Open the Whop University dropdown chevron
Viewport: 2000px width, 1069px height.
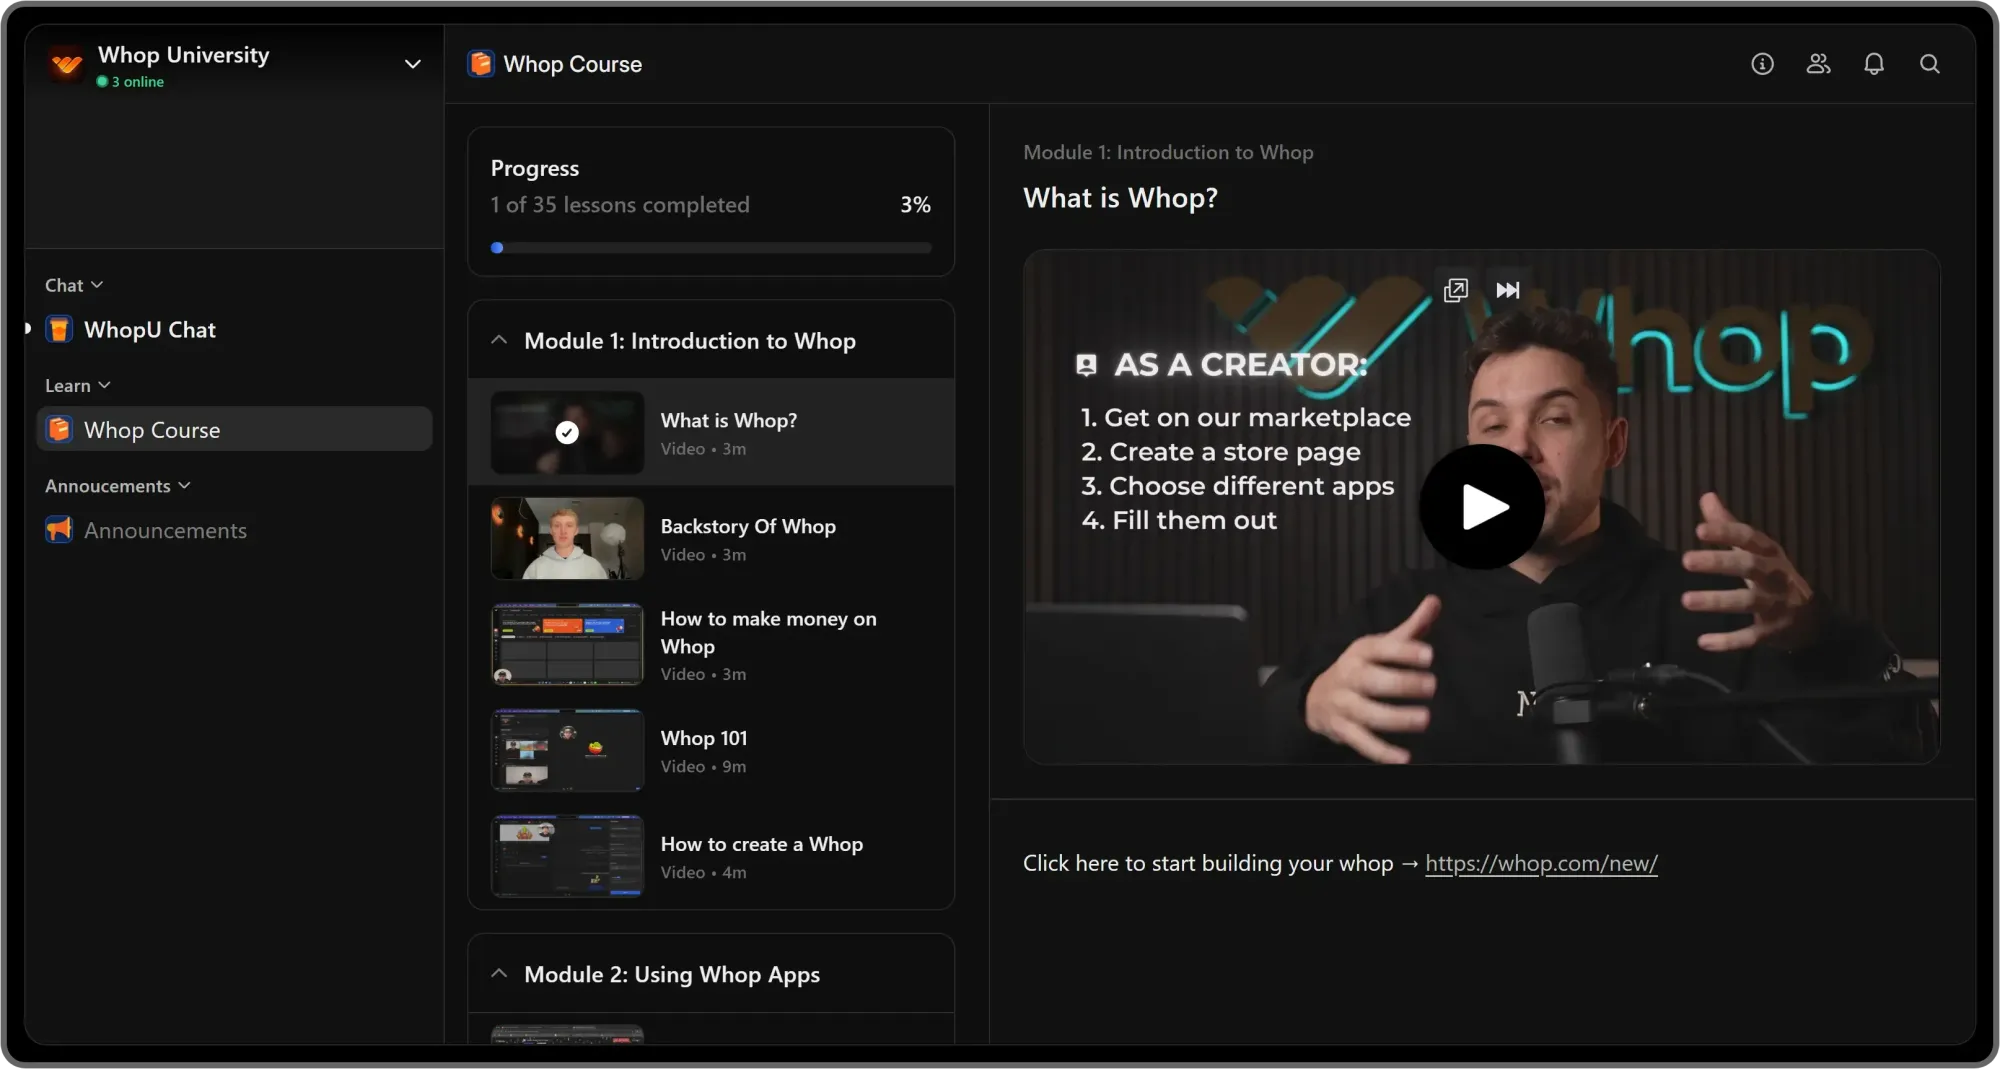click(x=412, y=64)
